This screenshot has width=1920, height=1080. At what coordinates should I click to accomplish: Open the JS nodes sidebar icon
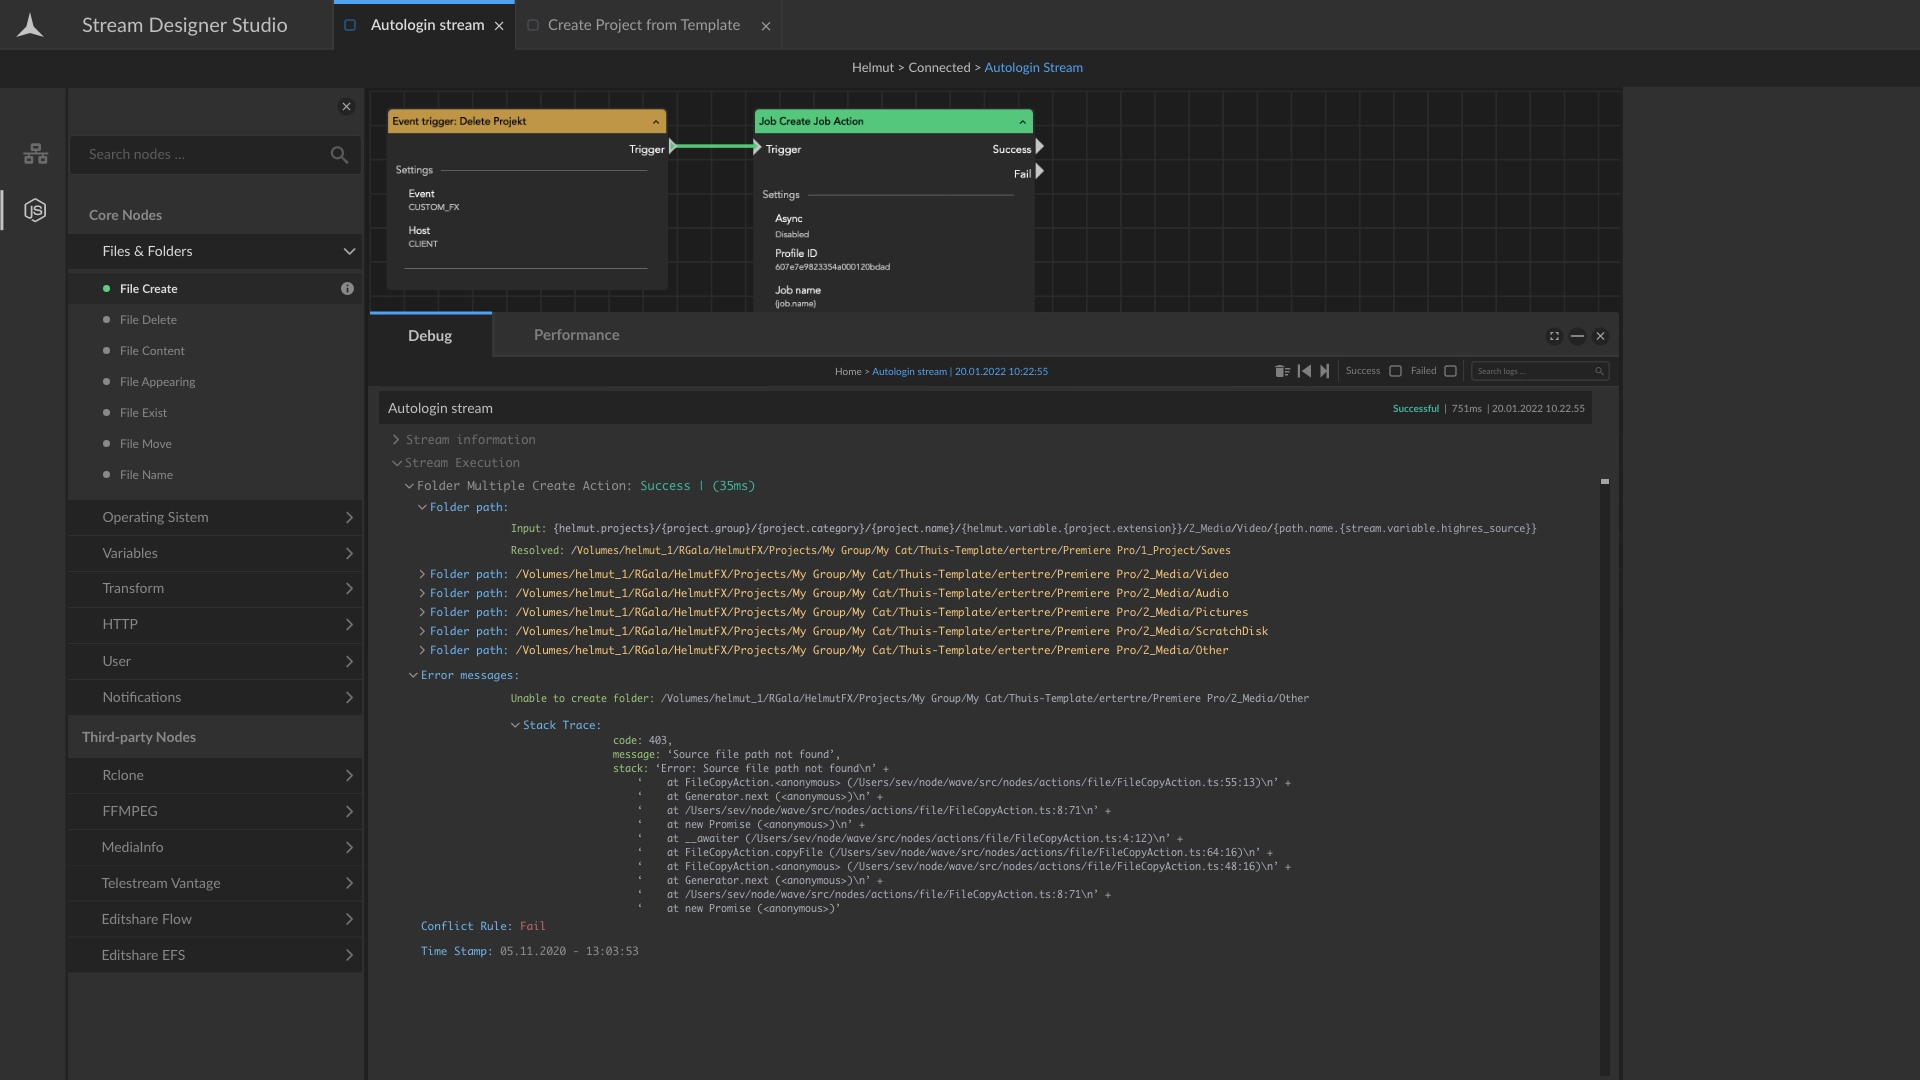[35, 210]
